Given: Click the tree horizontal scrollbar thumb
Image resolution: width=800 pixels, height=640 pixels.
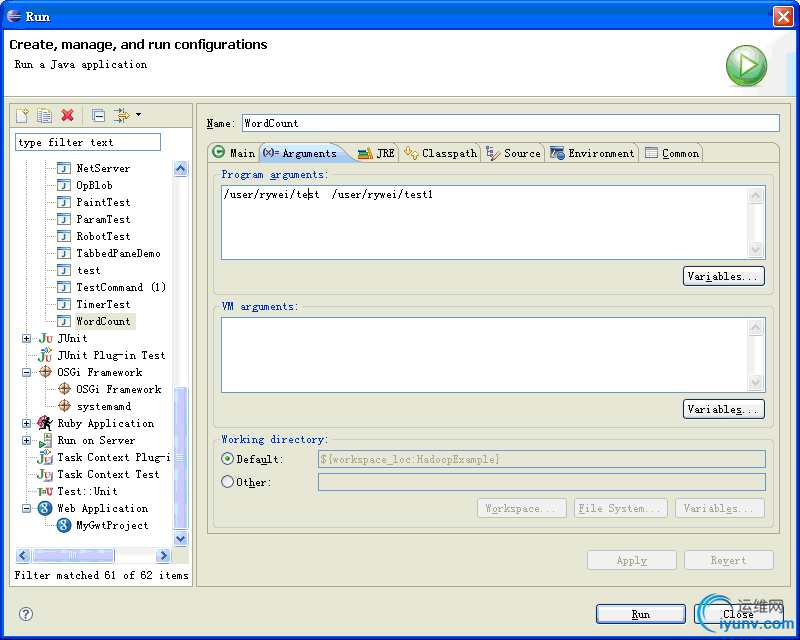Looking at the screenshot, I should point(73,555).
